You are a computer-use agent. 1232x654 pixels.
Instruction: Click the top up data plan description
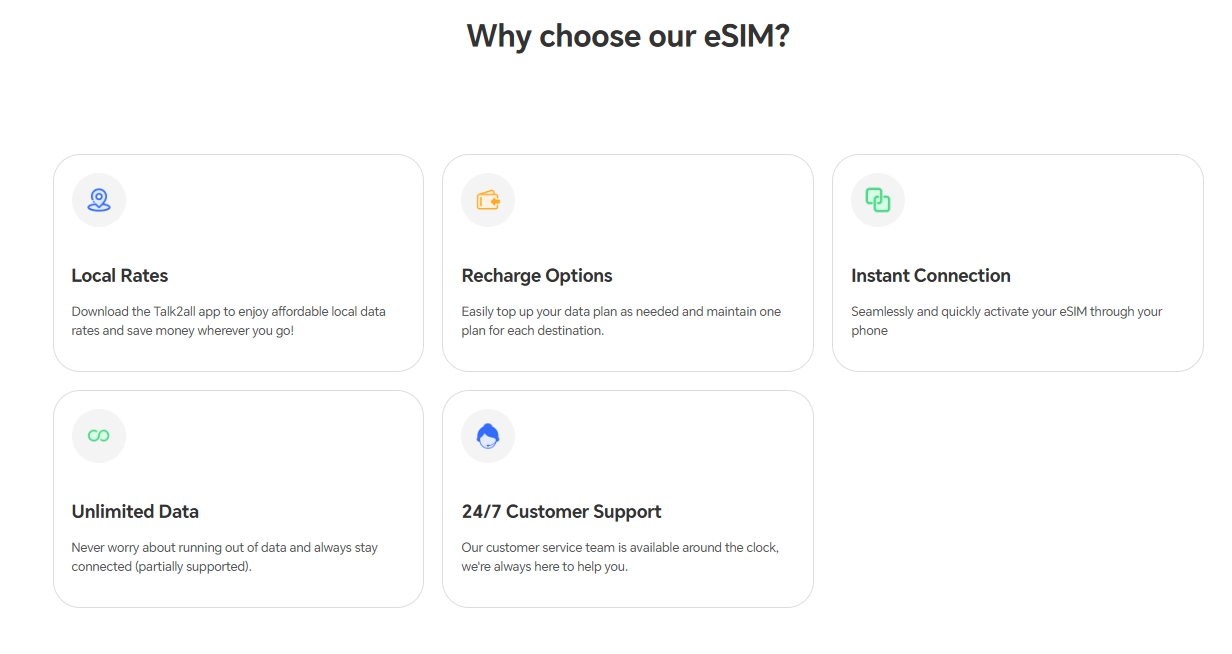621,312
